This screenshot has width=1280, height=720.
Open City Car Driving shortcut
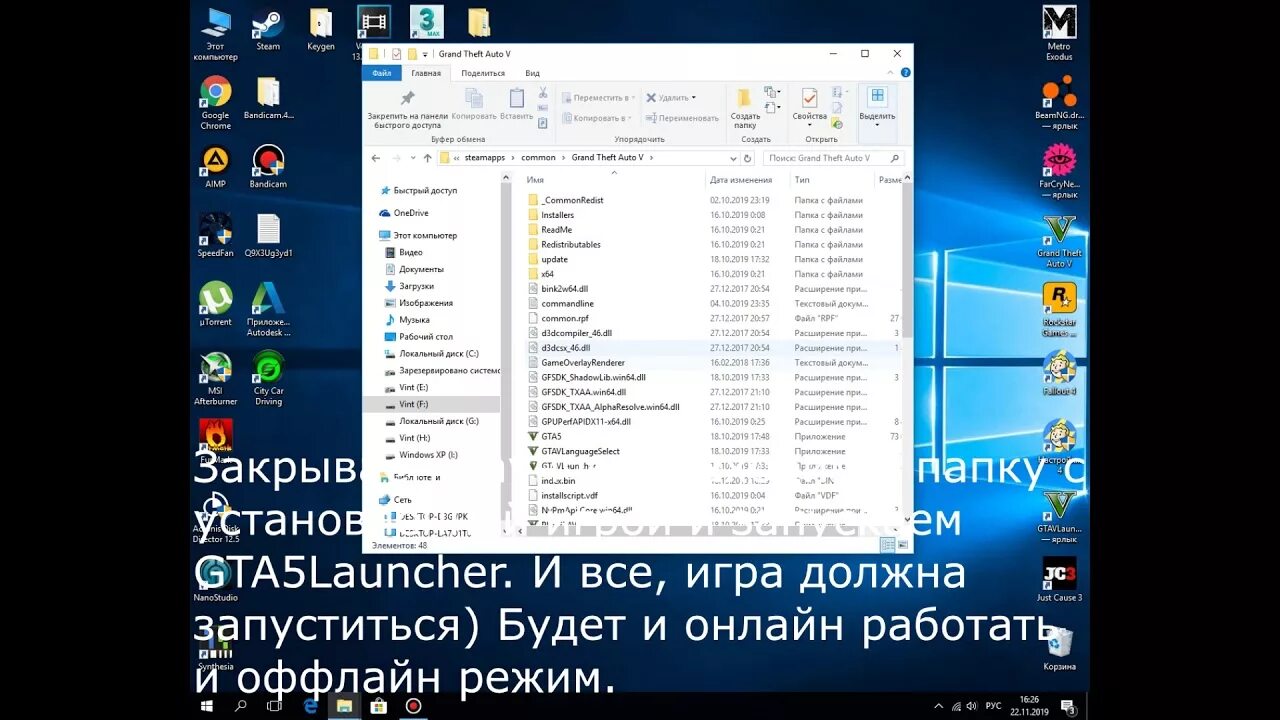tap(268, 378)
